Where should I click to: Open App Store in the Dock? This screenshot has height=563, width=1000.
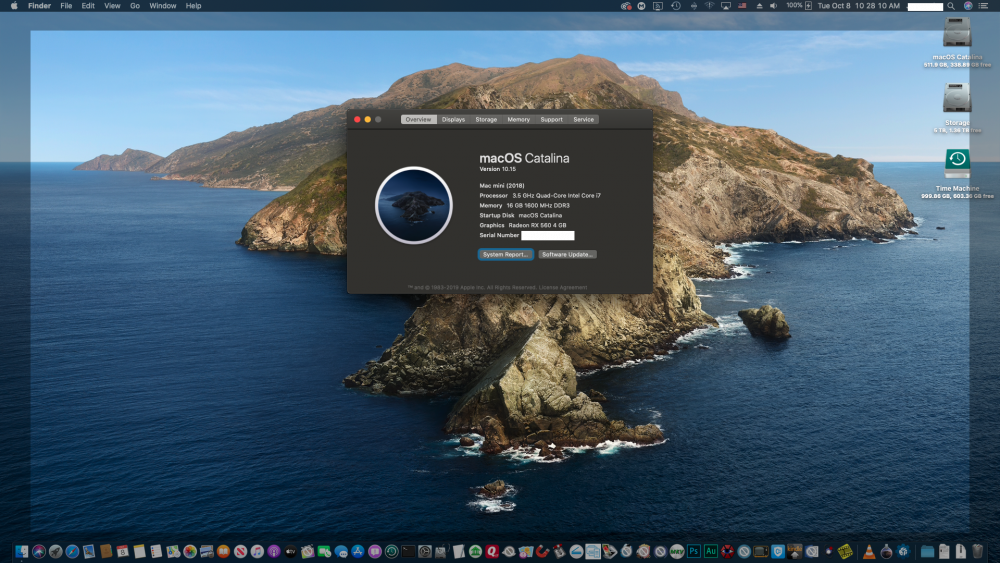(x=358, y=552)
